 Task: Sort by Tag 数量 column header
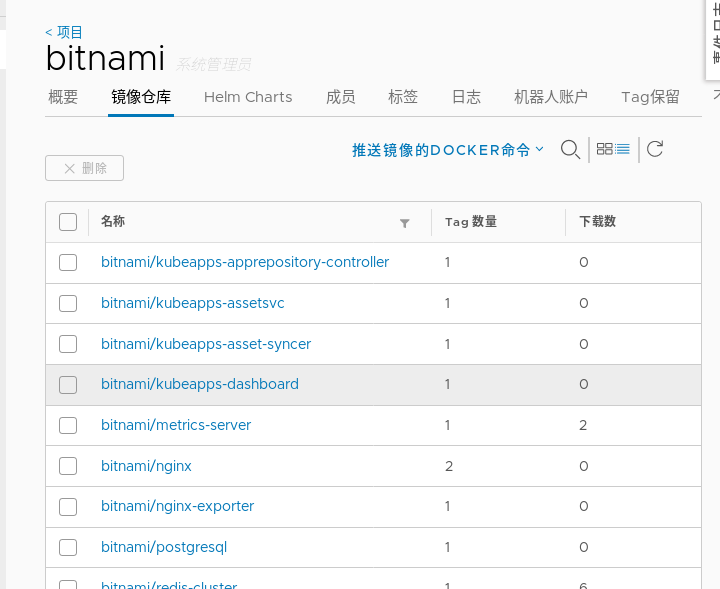click(471, 222)
